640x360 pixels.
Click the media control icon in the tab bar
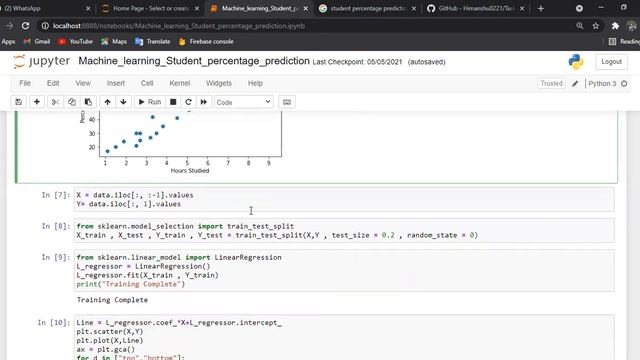pos(579,8)
